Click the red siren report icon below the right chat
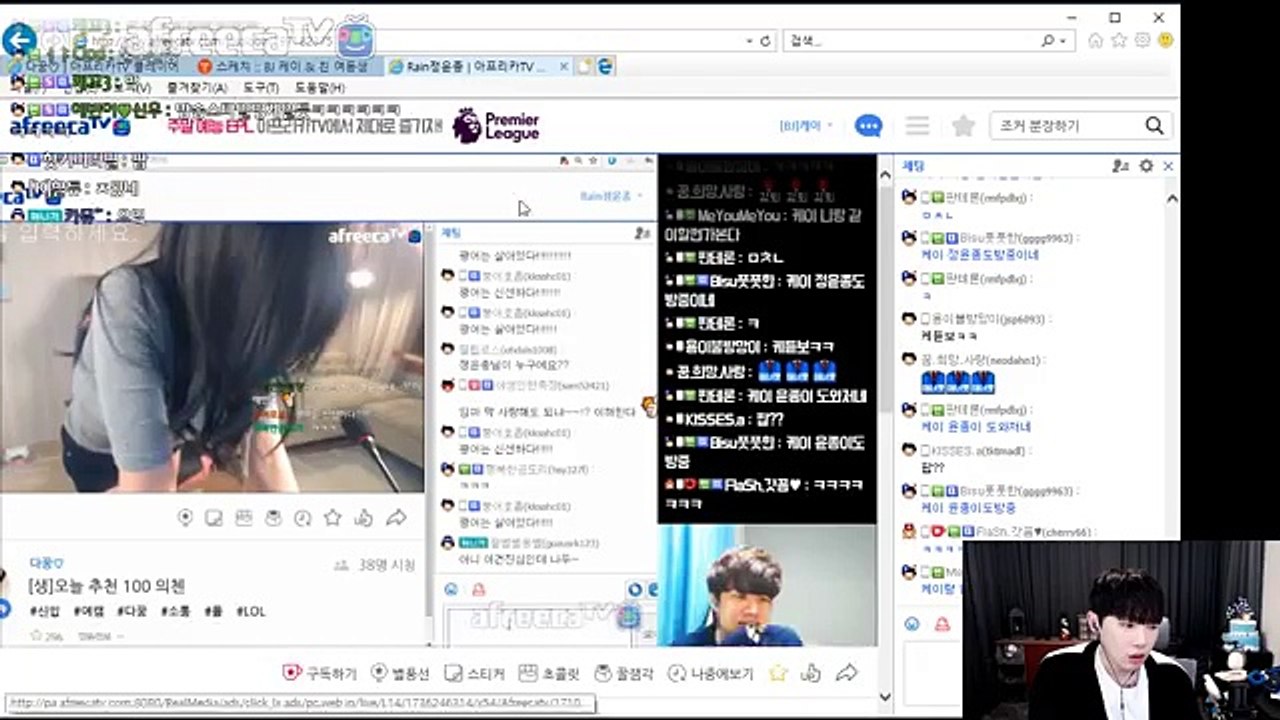The width and height of the screenshot is (1280, 720). pos(941,623)
